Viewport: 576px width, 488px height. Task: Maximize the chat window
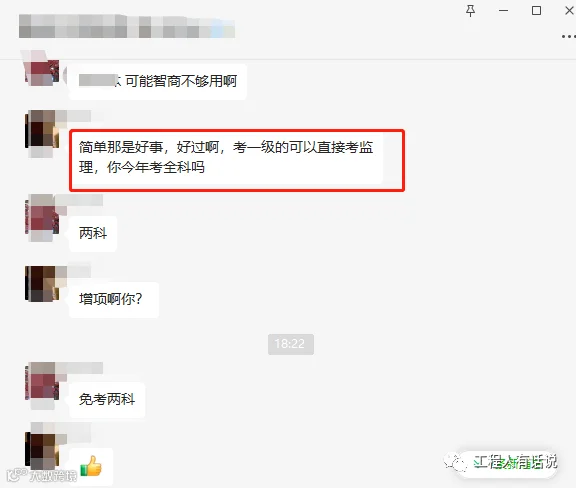click(x=536, y=11)
